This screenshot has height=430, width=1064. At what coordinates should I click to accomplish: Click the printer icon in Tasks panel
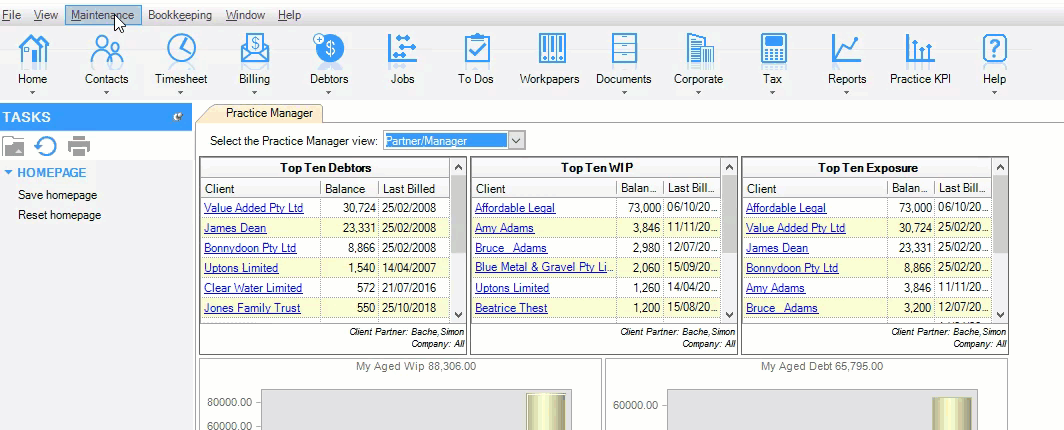coord(79,147)
